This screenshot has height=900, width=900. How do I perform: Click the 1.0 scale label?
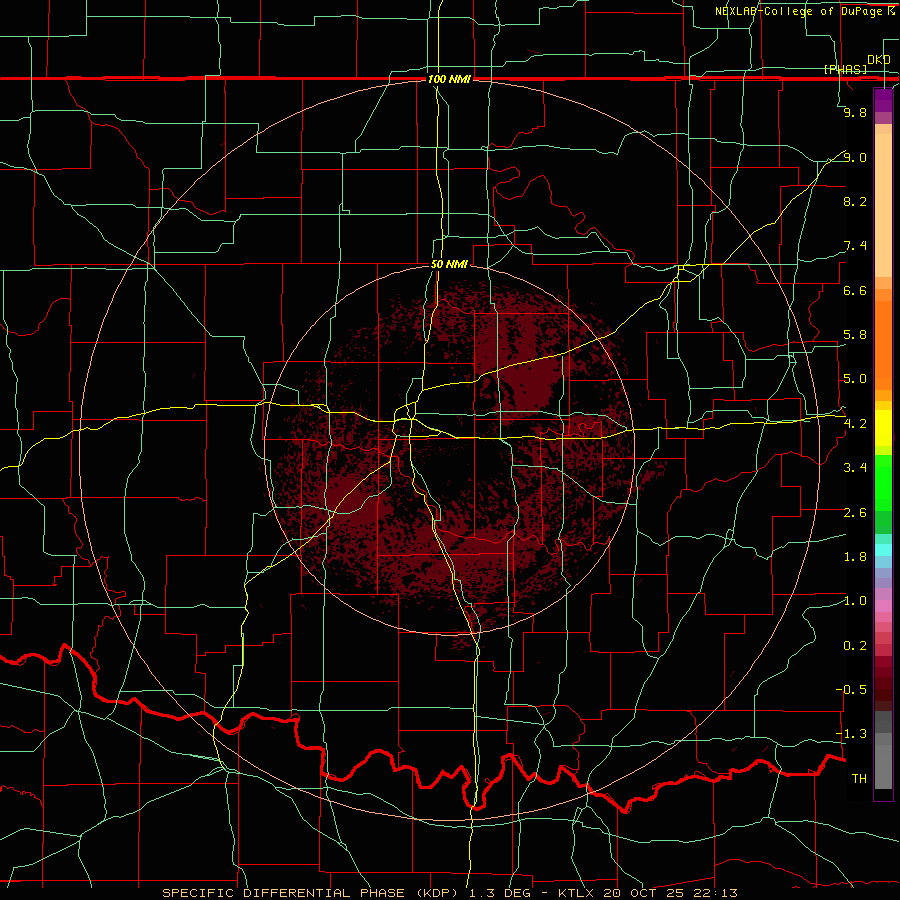[855, 601]
